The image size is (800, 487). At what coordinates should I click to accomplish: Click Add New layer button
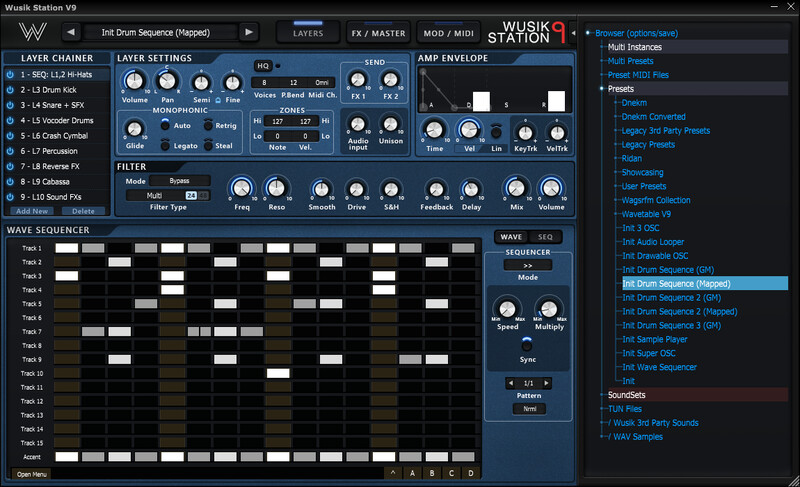click(32, 211)
